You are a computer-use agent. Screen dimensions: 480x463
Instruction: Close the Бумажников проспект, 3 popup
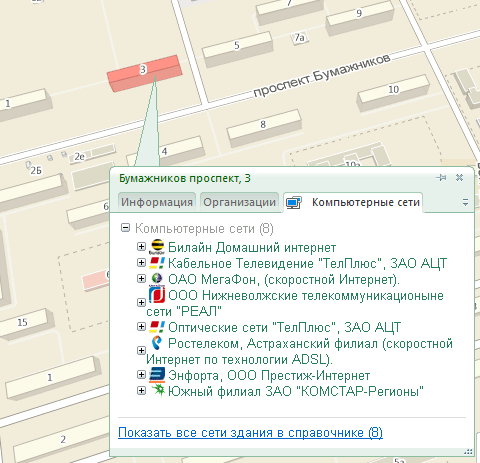coord(460,177)
